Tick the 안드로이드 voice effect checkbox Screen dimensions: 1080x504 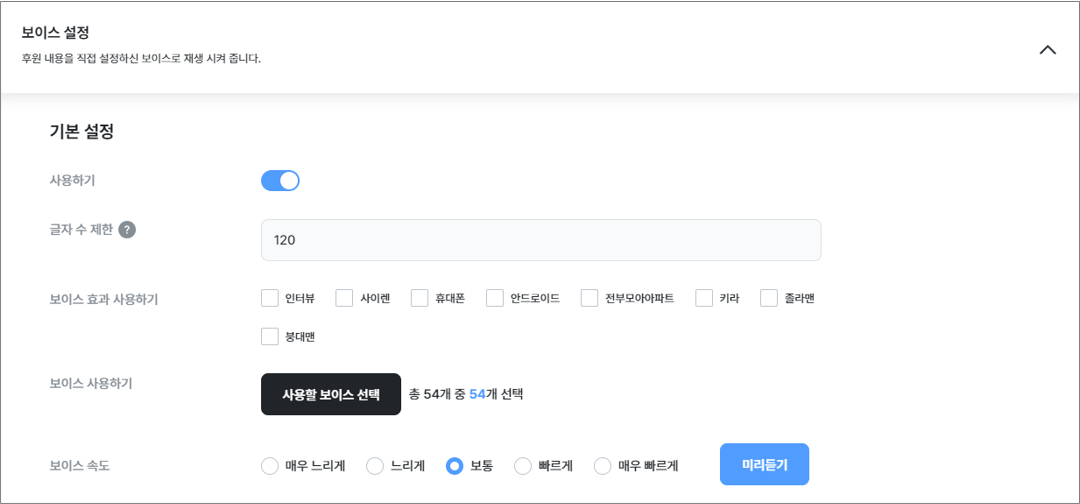coord(495,298)
